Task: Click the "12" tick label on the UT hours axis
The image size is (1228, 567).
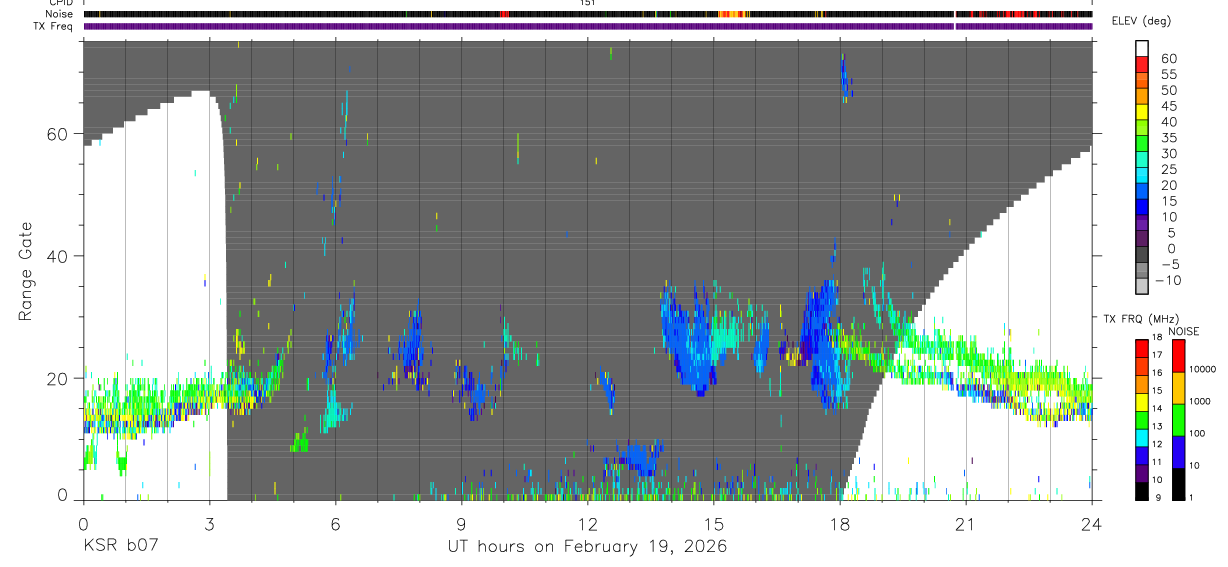Action: click(587, 523)
